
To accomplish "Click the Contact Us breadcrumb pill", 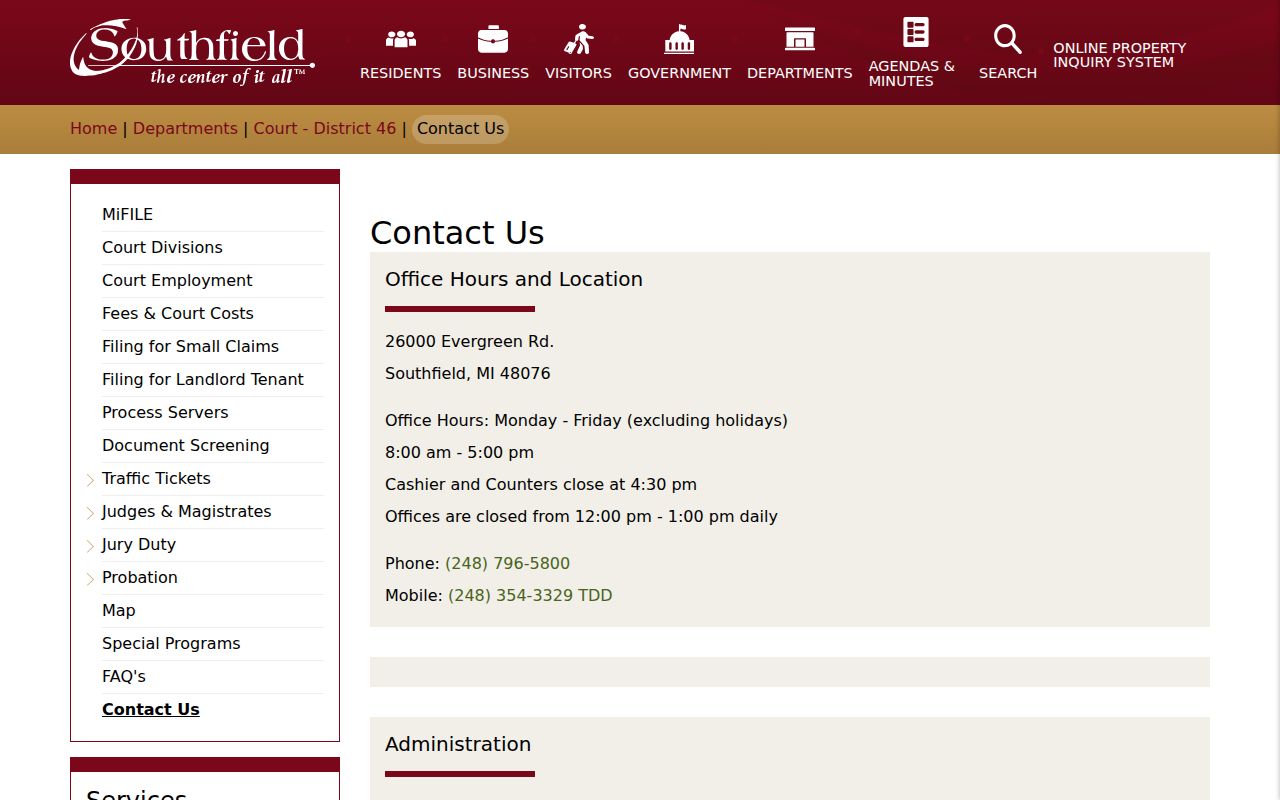I will [x=460, y=129].
